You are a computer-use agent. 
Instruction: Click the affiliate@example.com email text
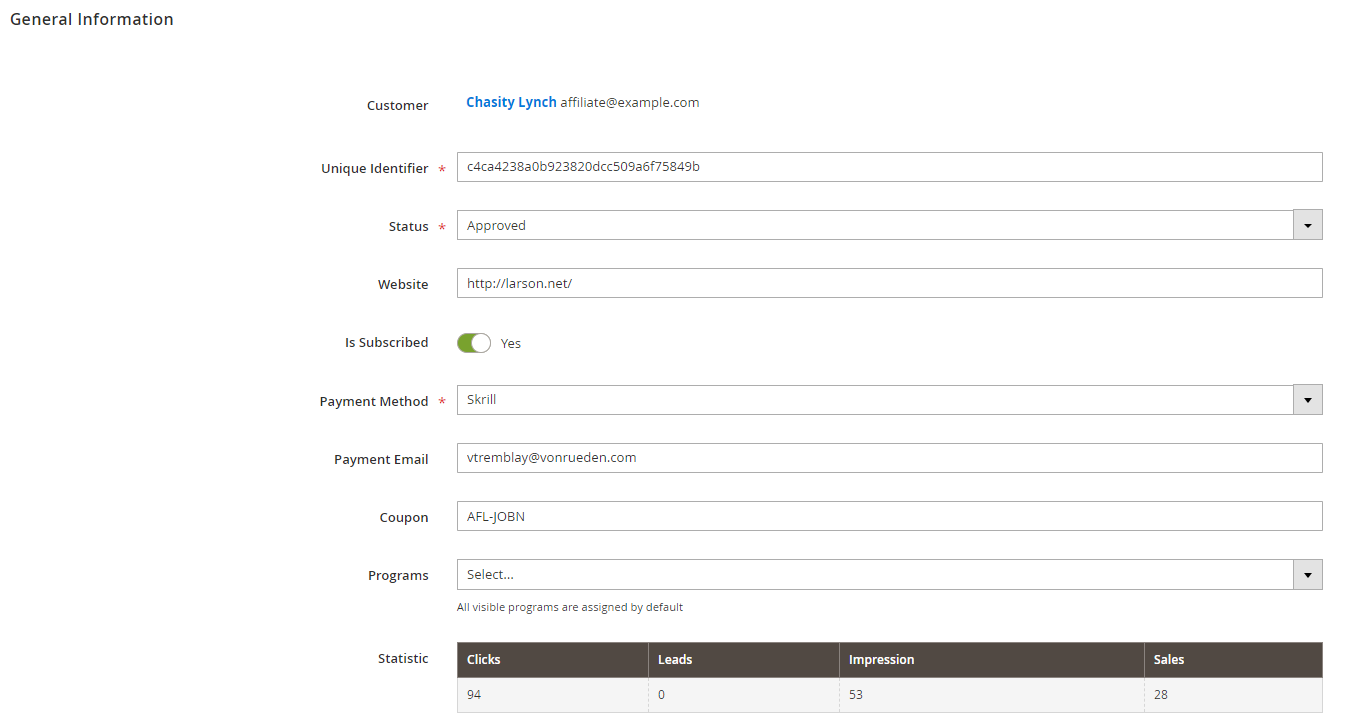(x=630, y=102)
